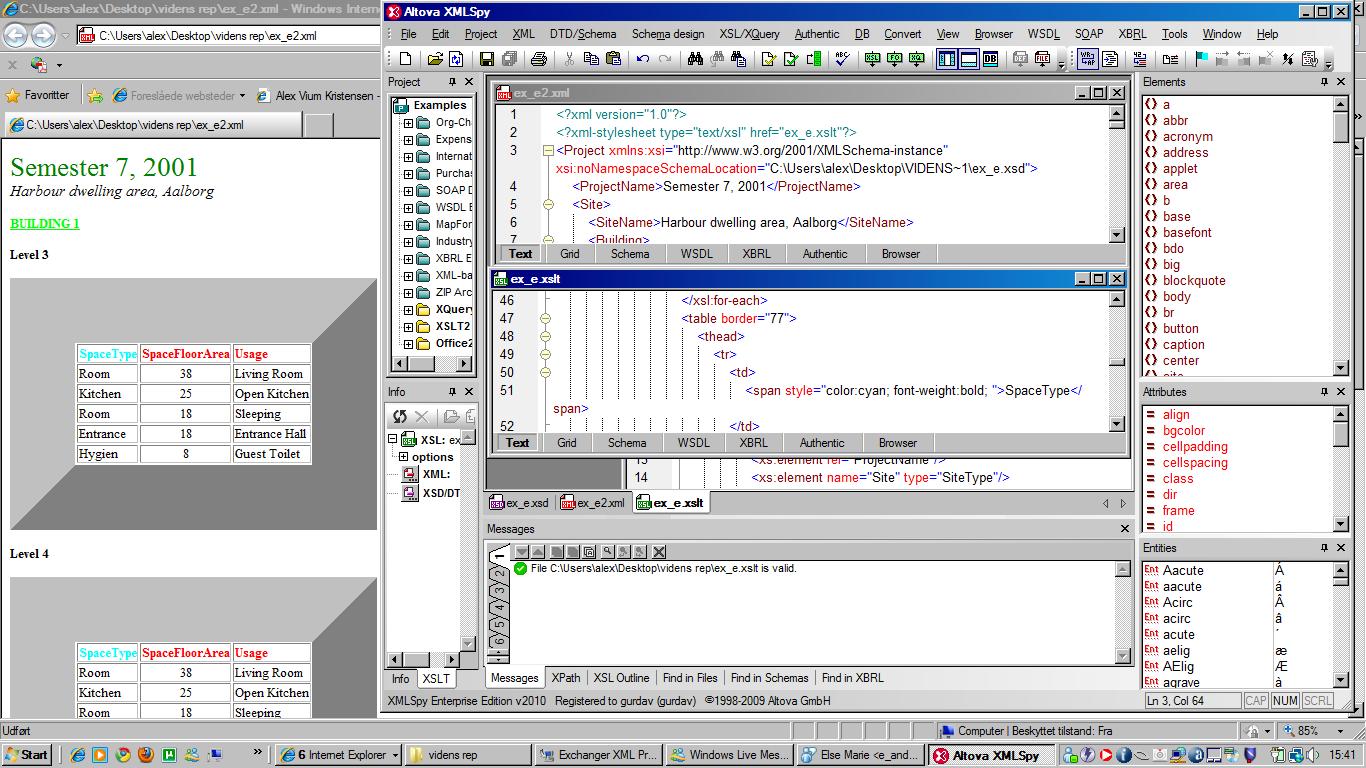The image size is (1366, 768).
Task: Click the New document toolbar icon
Action: point(405,59)
